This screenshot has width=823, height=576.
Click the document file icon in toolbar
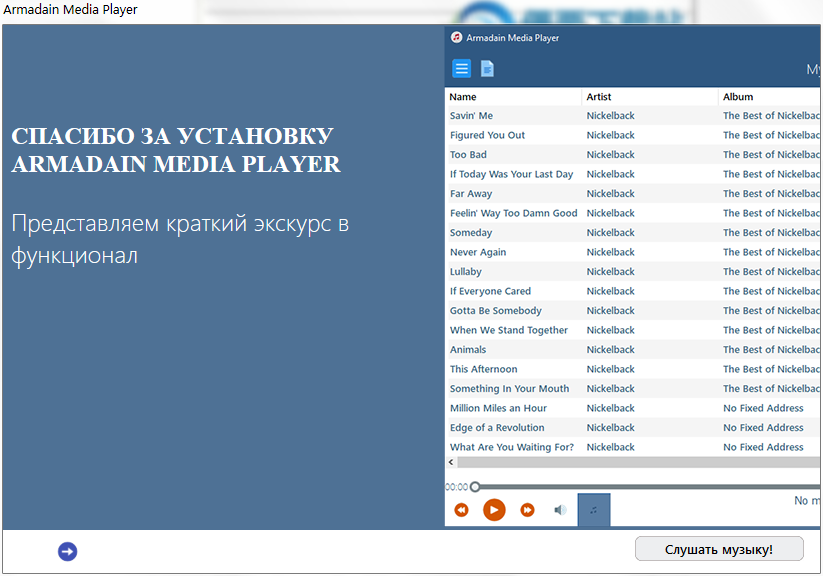(x=487, y=69)
